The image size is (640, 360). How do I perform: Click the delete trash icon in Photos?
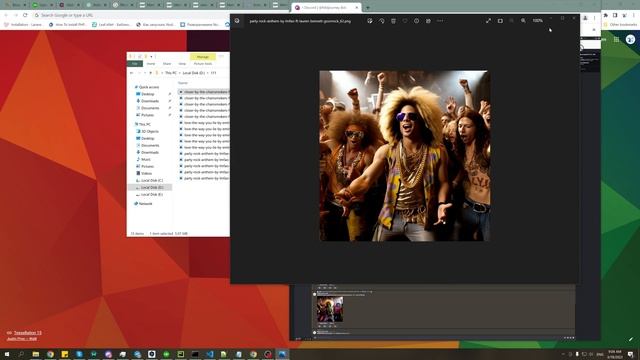(x=393, y=21)
